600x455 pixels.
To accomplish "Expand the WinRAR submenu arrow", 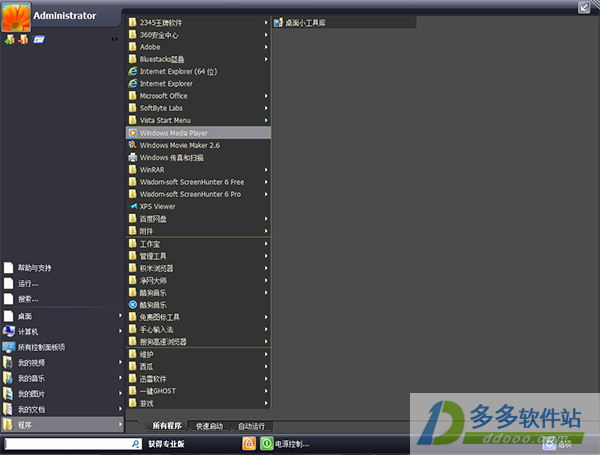I will 266,170.
